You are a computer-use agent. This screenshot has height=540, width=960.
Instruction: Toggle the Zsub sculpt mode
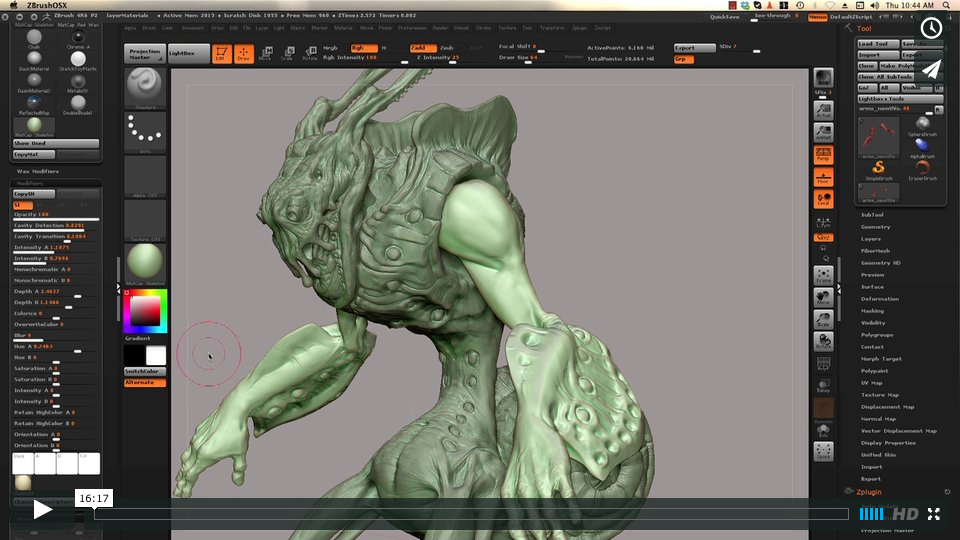(447, 48)
